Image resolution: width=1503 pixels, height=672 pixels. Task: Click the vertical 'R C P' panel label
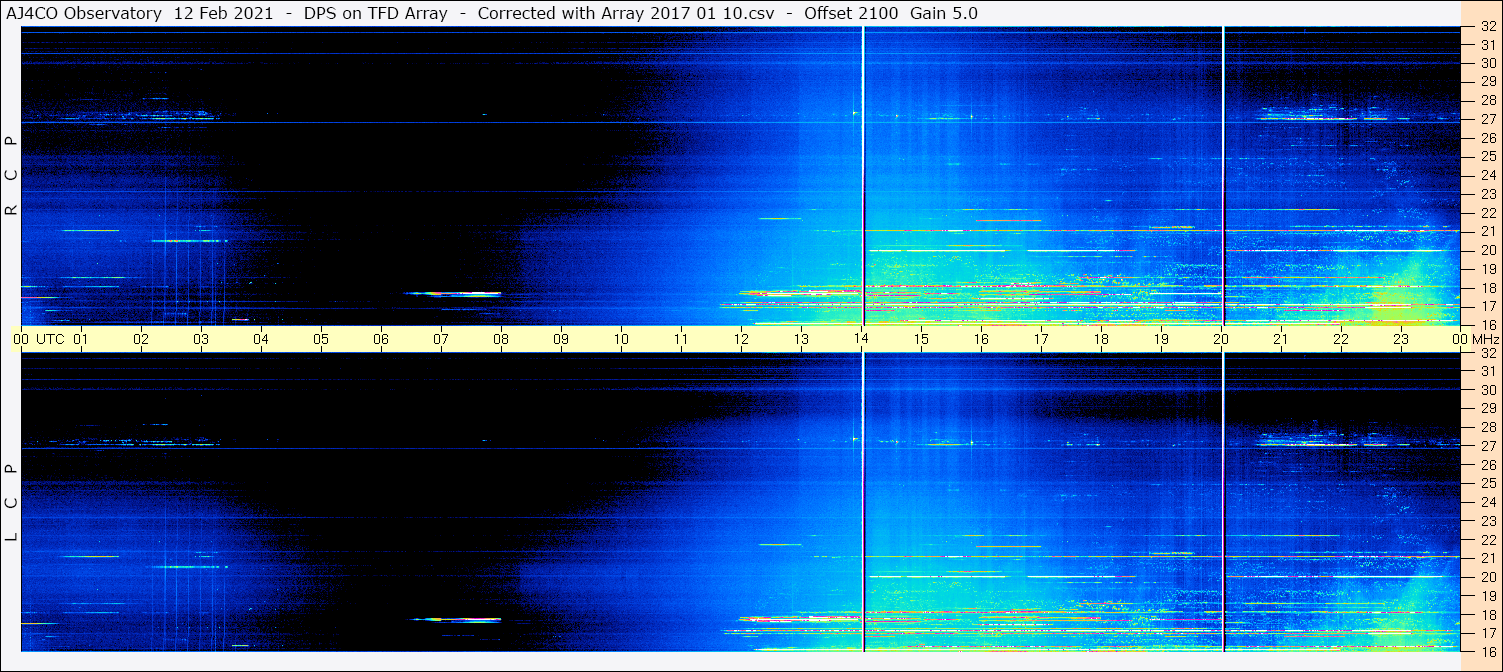pyautogui.click(x=11, y=176)
